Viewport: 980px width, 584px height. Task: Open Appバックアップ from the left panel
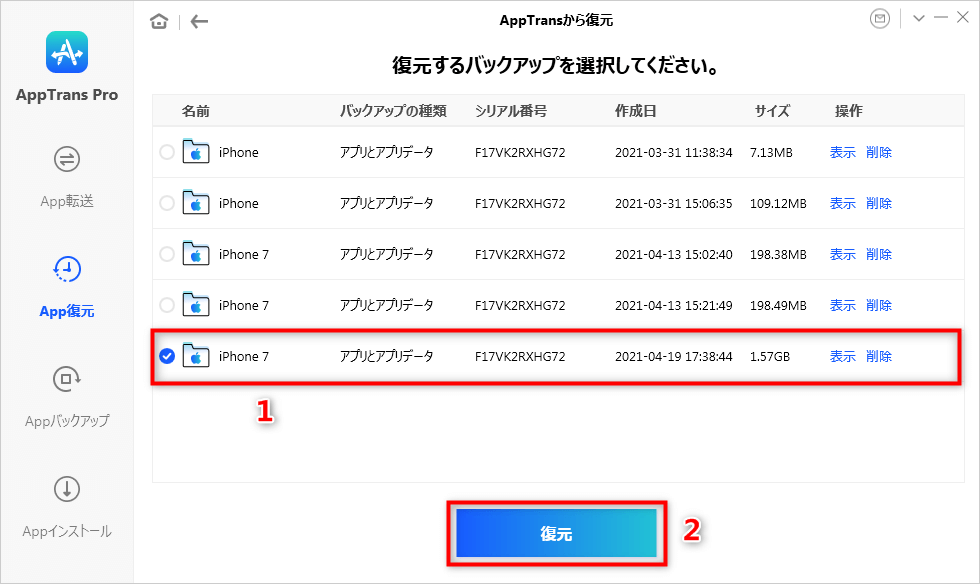coord(65,395)
